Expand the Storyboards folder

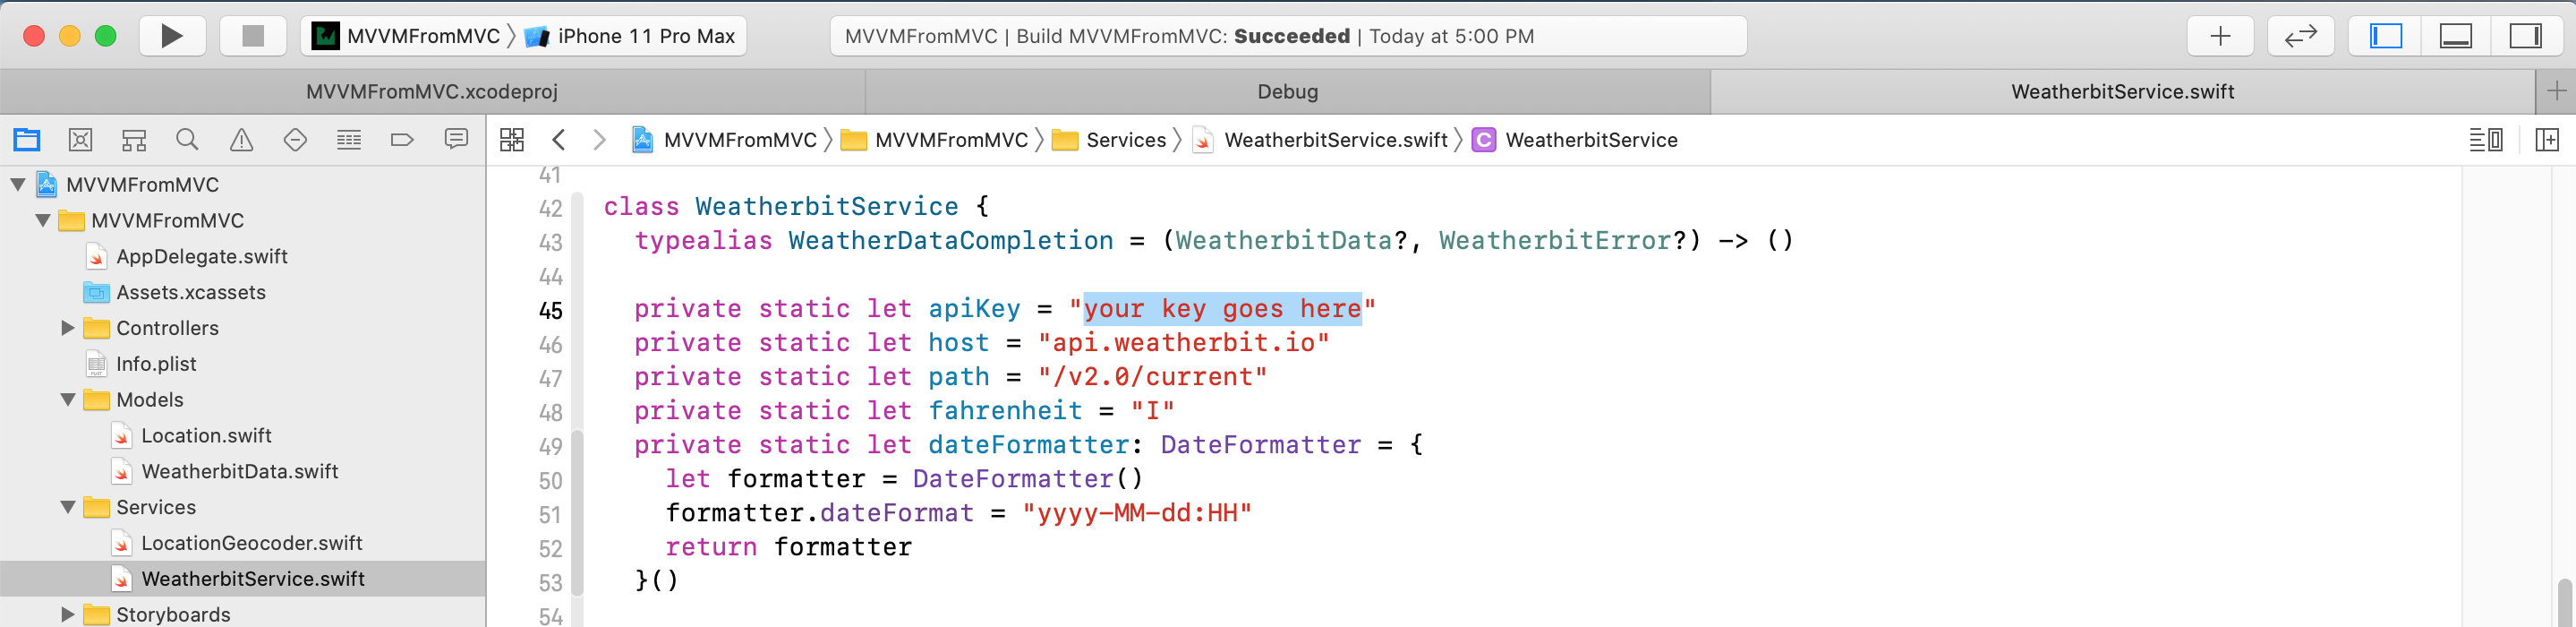click(68, 614)
